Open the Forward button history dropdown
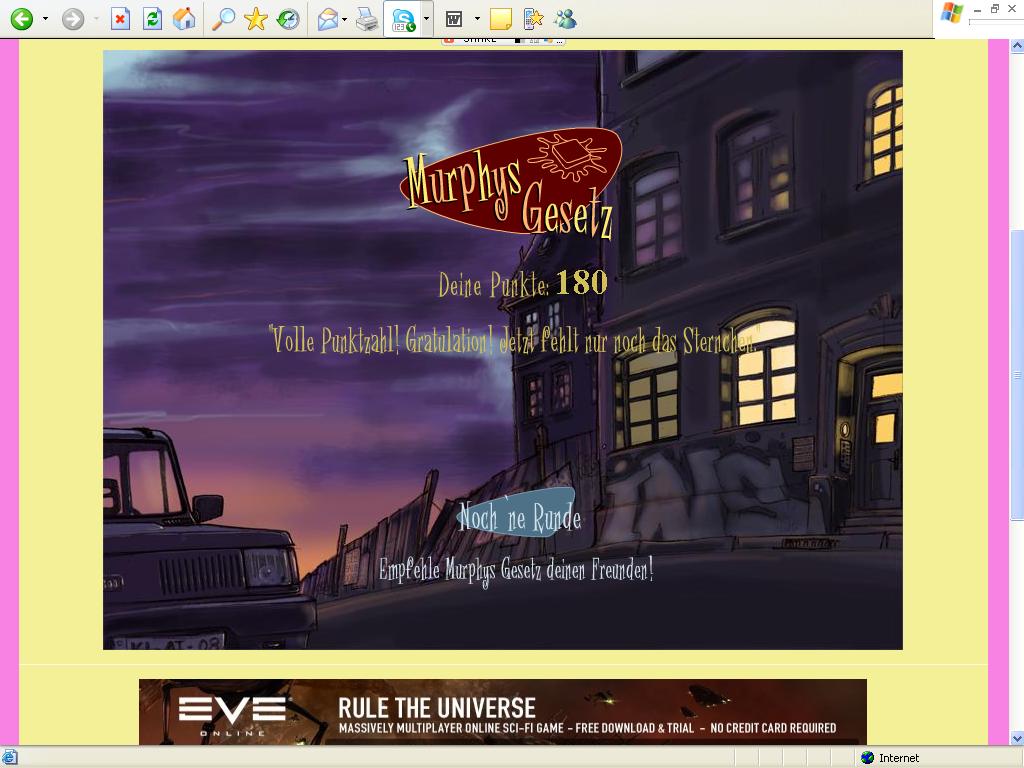 tap(97, 19)
